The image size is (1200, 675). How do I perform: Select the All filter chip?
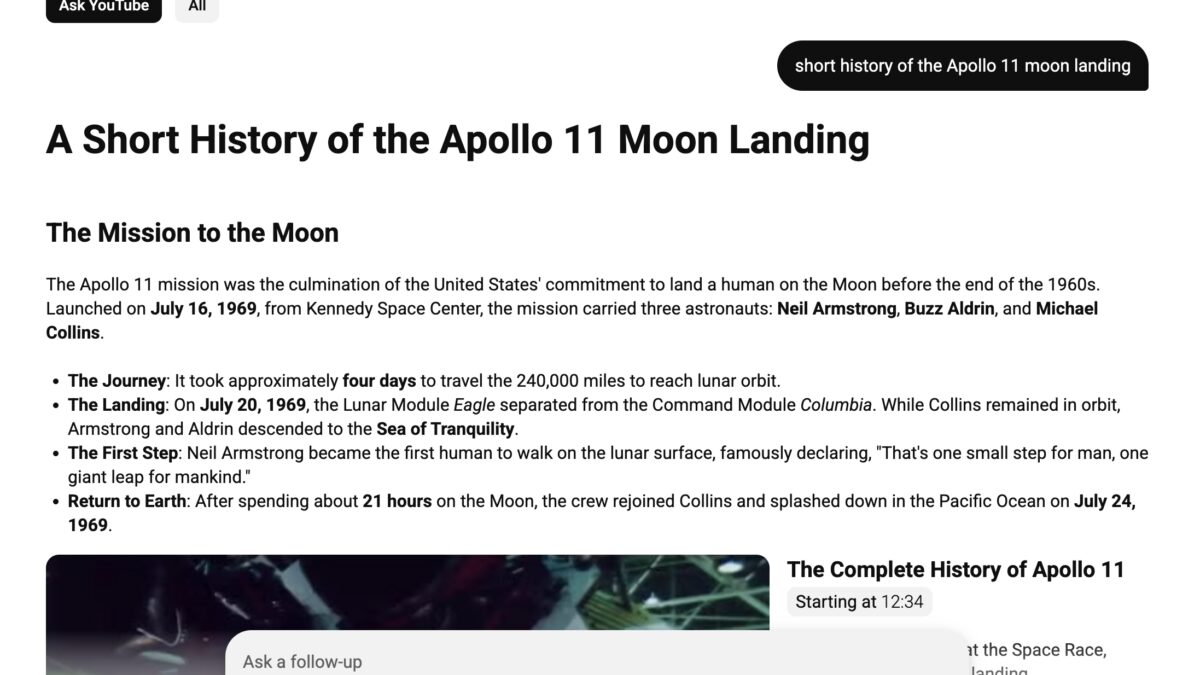tap(197, 7)
